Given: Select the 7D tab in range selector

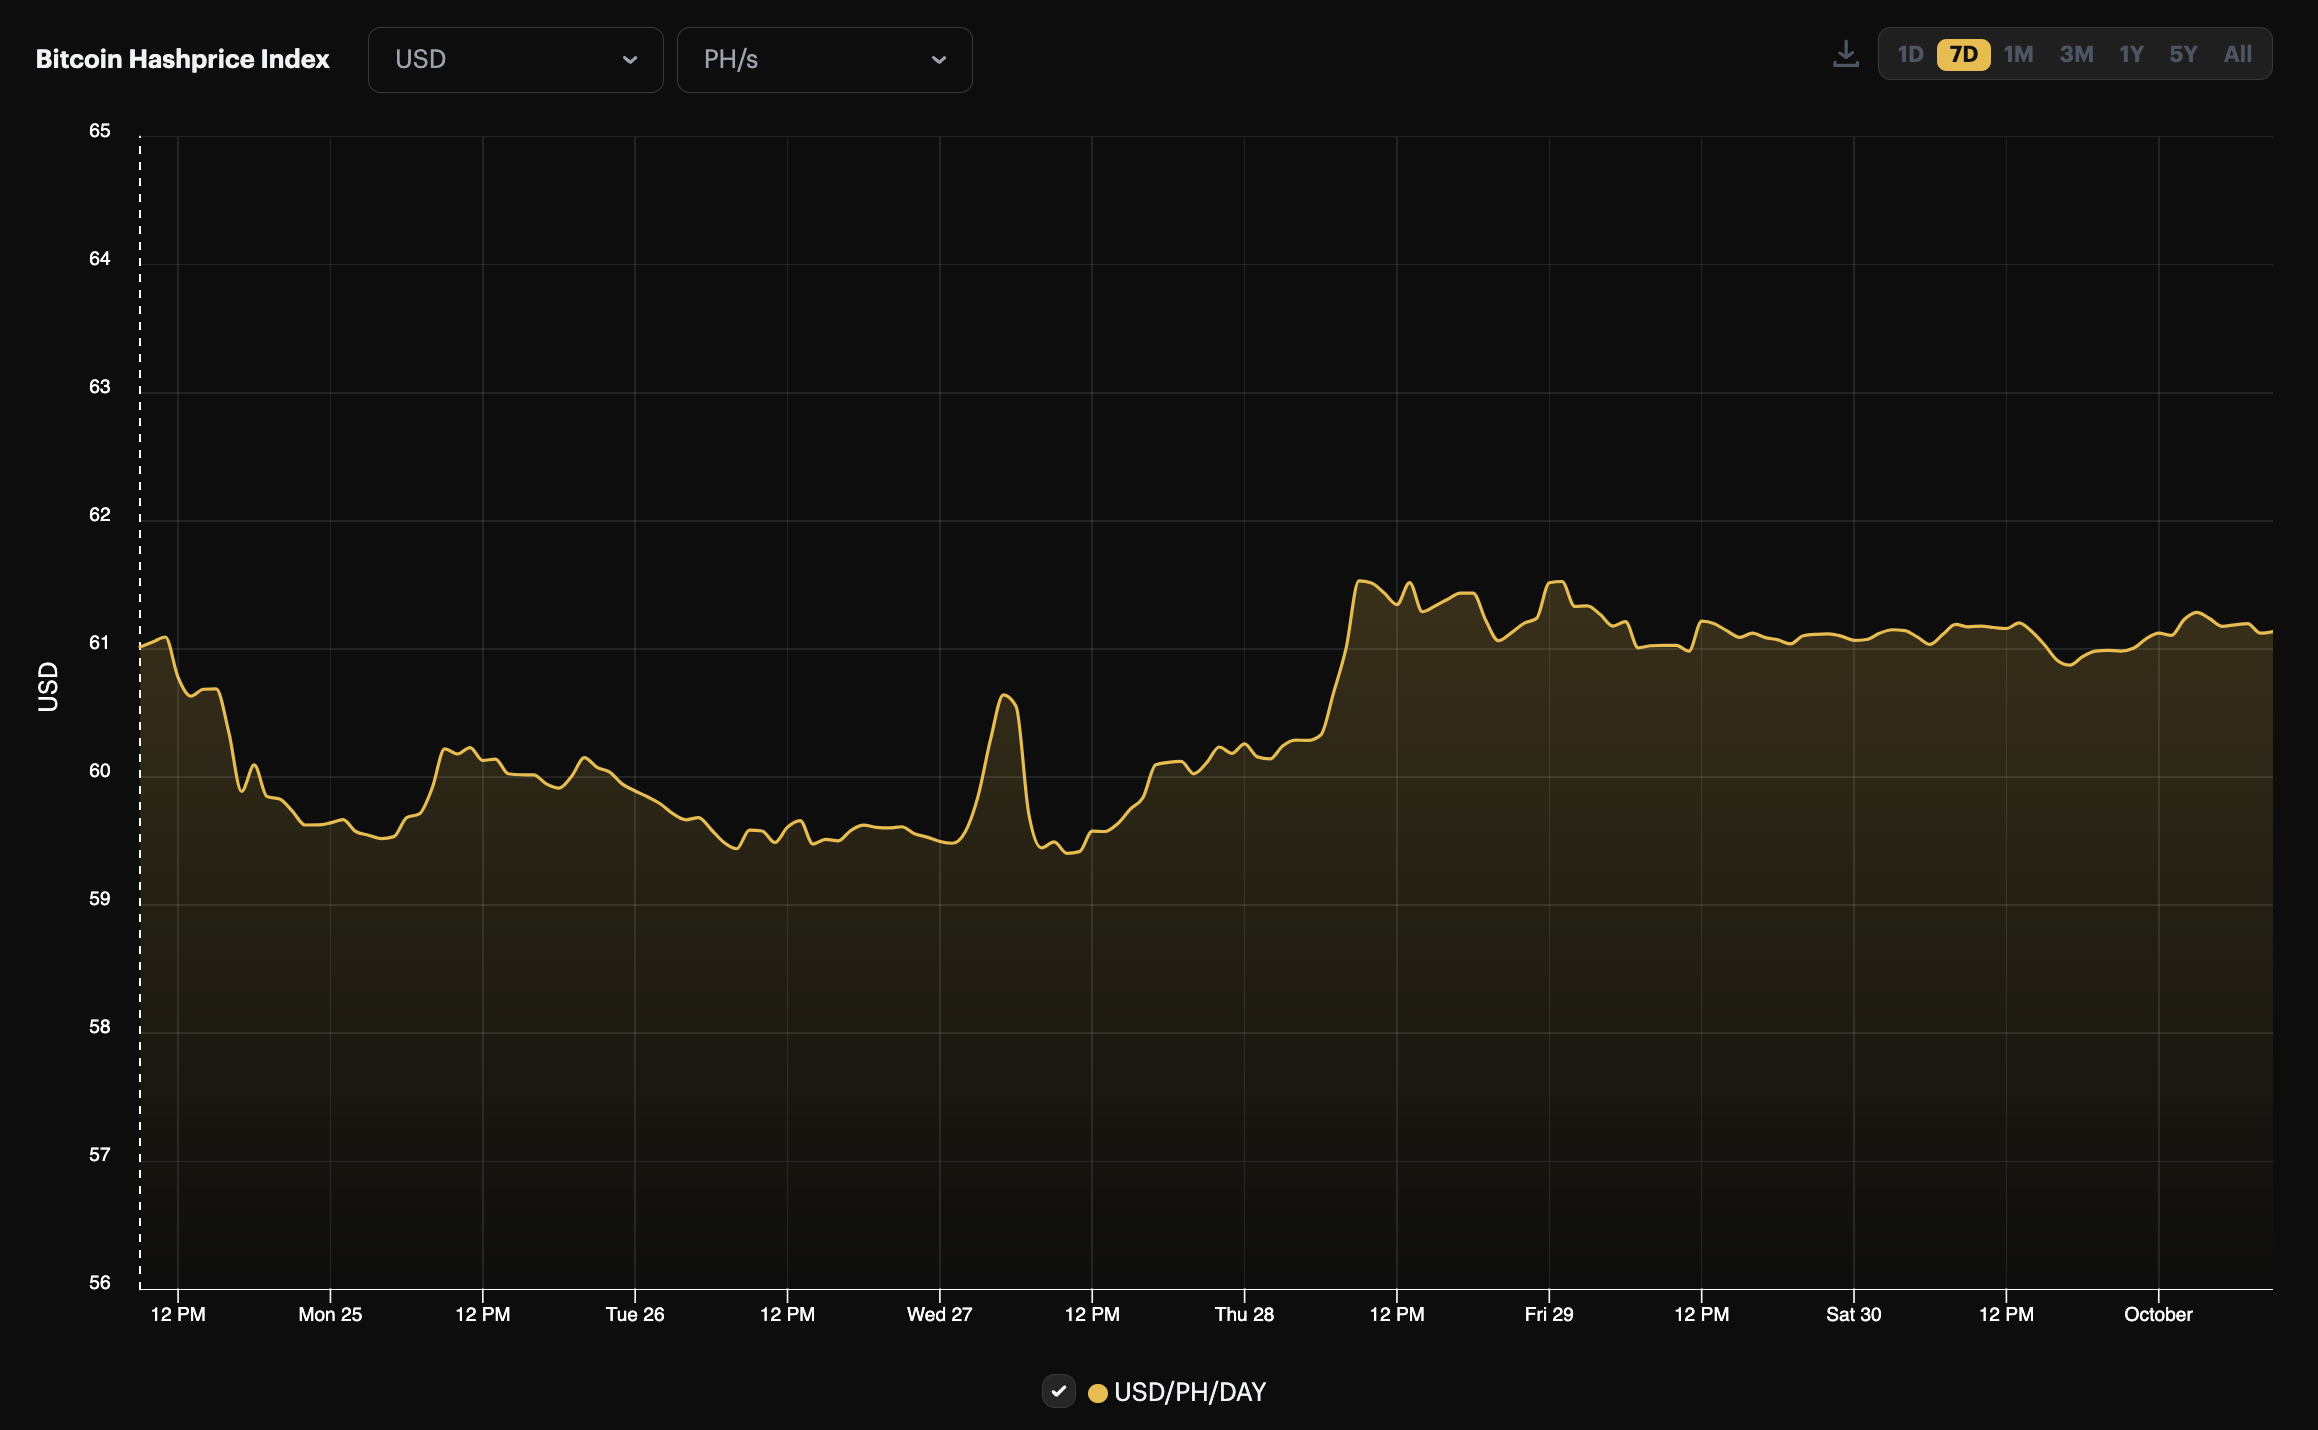Looking at the screenshot, I should (1963, 54).
